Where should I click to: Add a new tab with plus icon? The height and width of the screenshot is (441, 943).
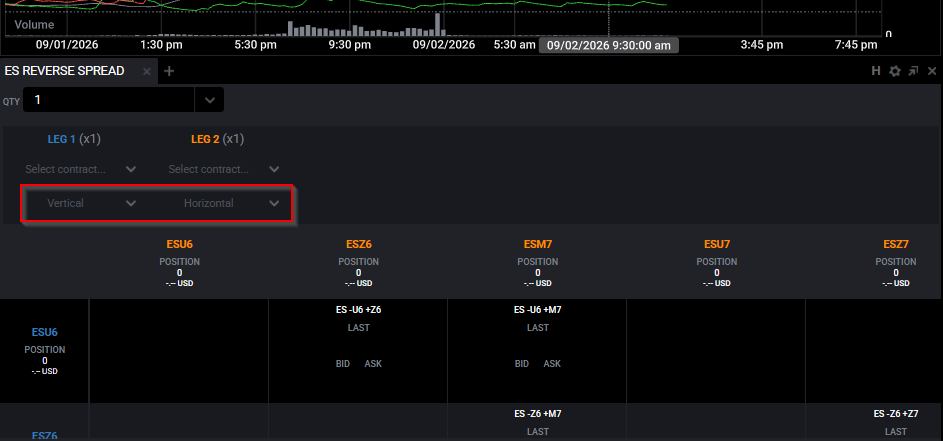point(169,71)
